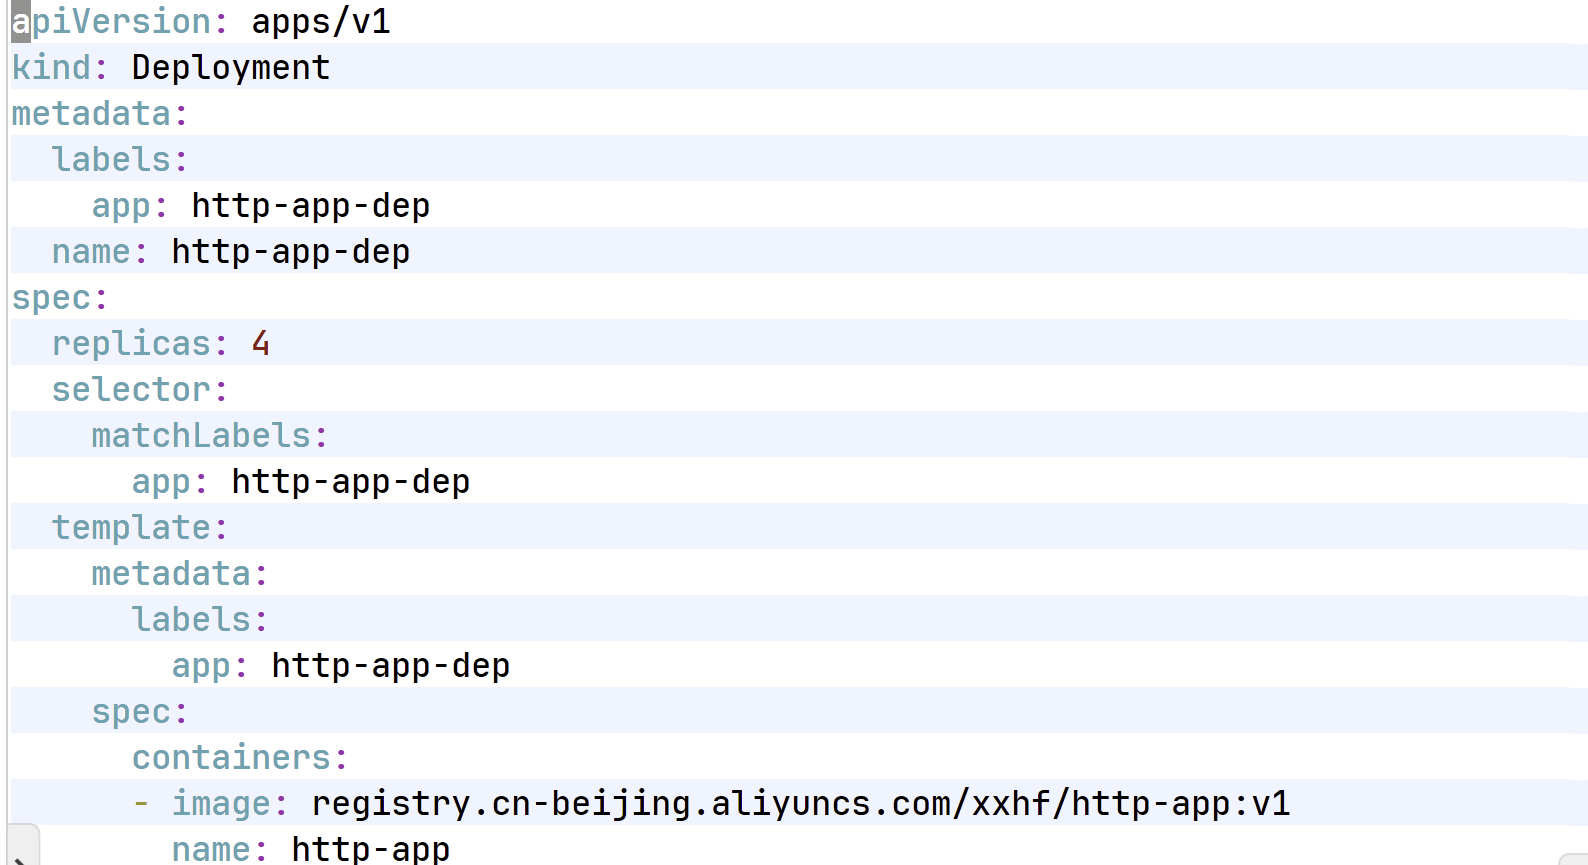The image size is (1588, 865).
Task: Click the http-app container name value
Action: pyautogui.click(x=370, y=849)
